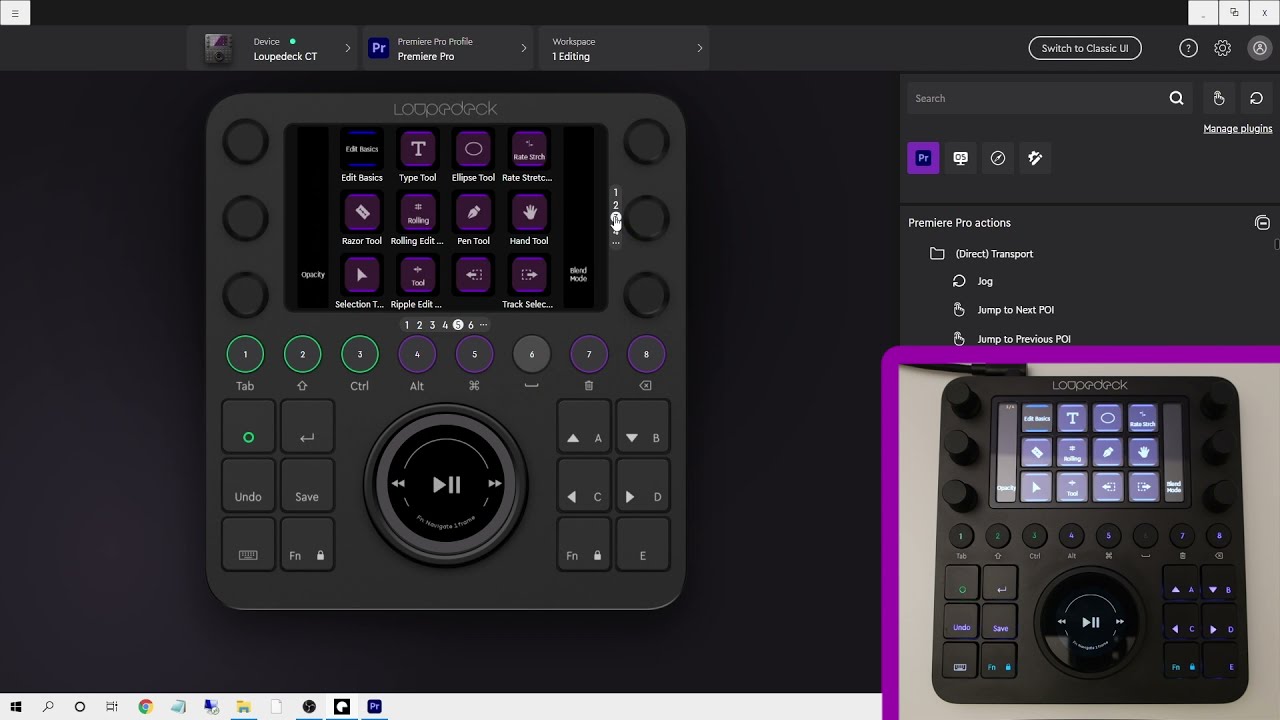This screenshot has width=1280, height=720.
Task: Select the Premiere Pro plugin icon
Action: click(923, 158)
